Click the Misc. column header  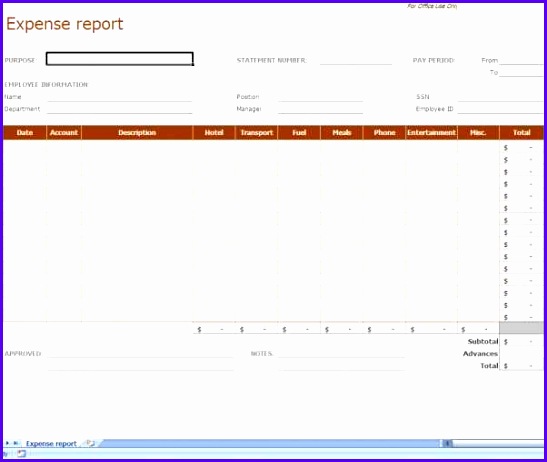(478, 133)
